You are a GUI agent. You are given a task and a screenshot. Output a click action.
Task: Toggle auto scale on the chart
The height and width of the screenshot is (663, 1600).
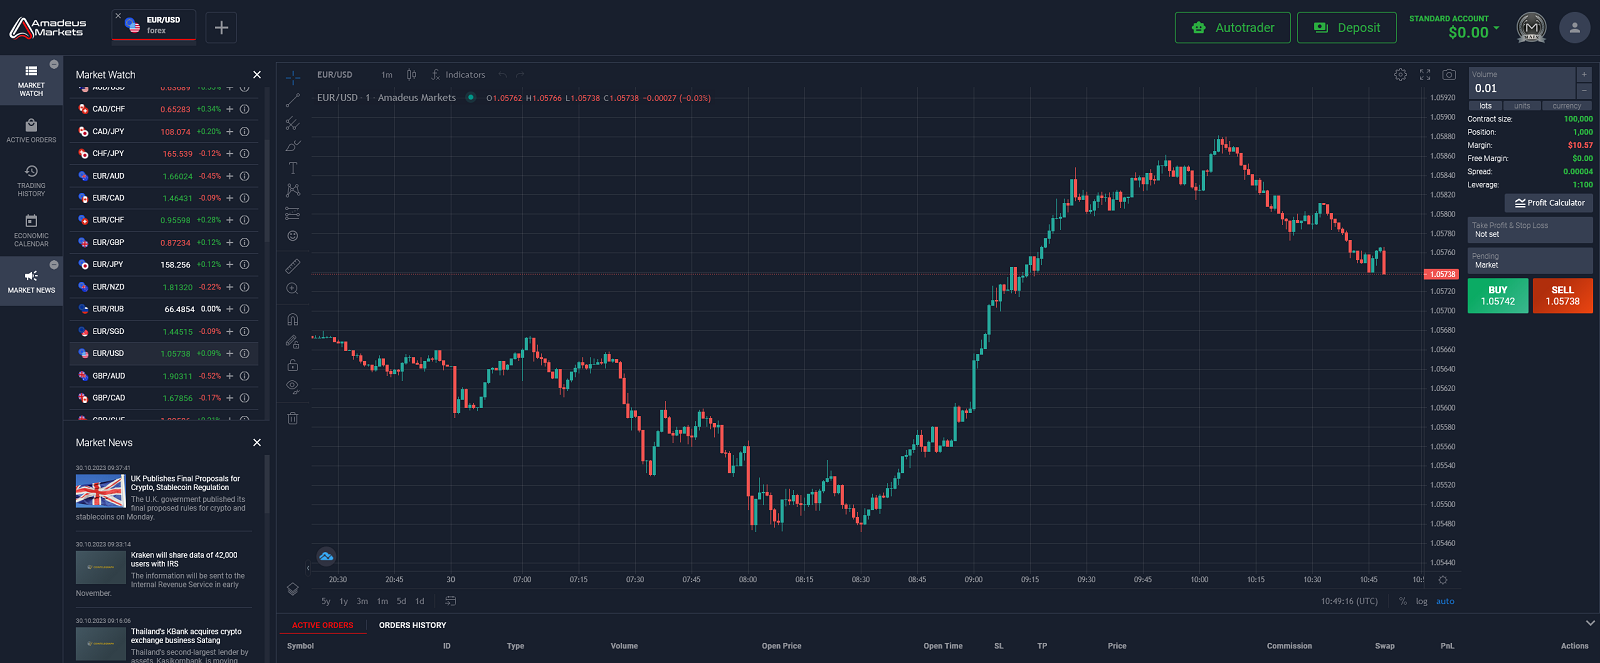1445,602
